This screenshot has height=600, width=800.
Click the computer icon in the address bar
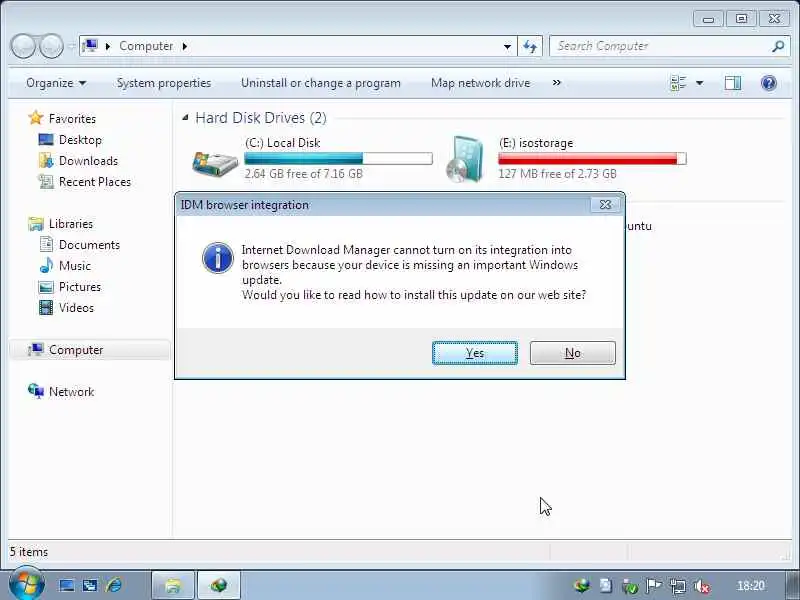pyautogui.click(x=90, y=46)
